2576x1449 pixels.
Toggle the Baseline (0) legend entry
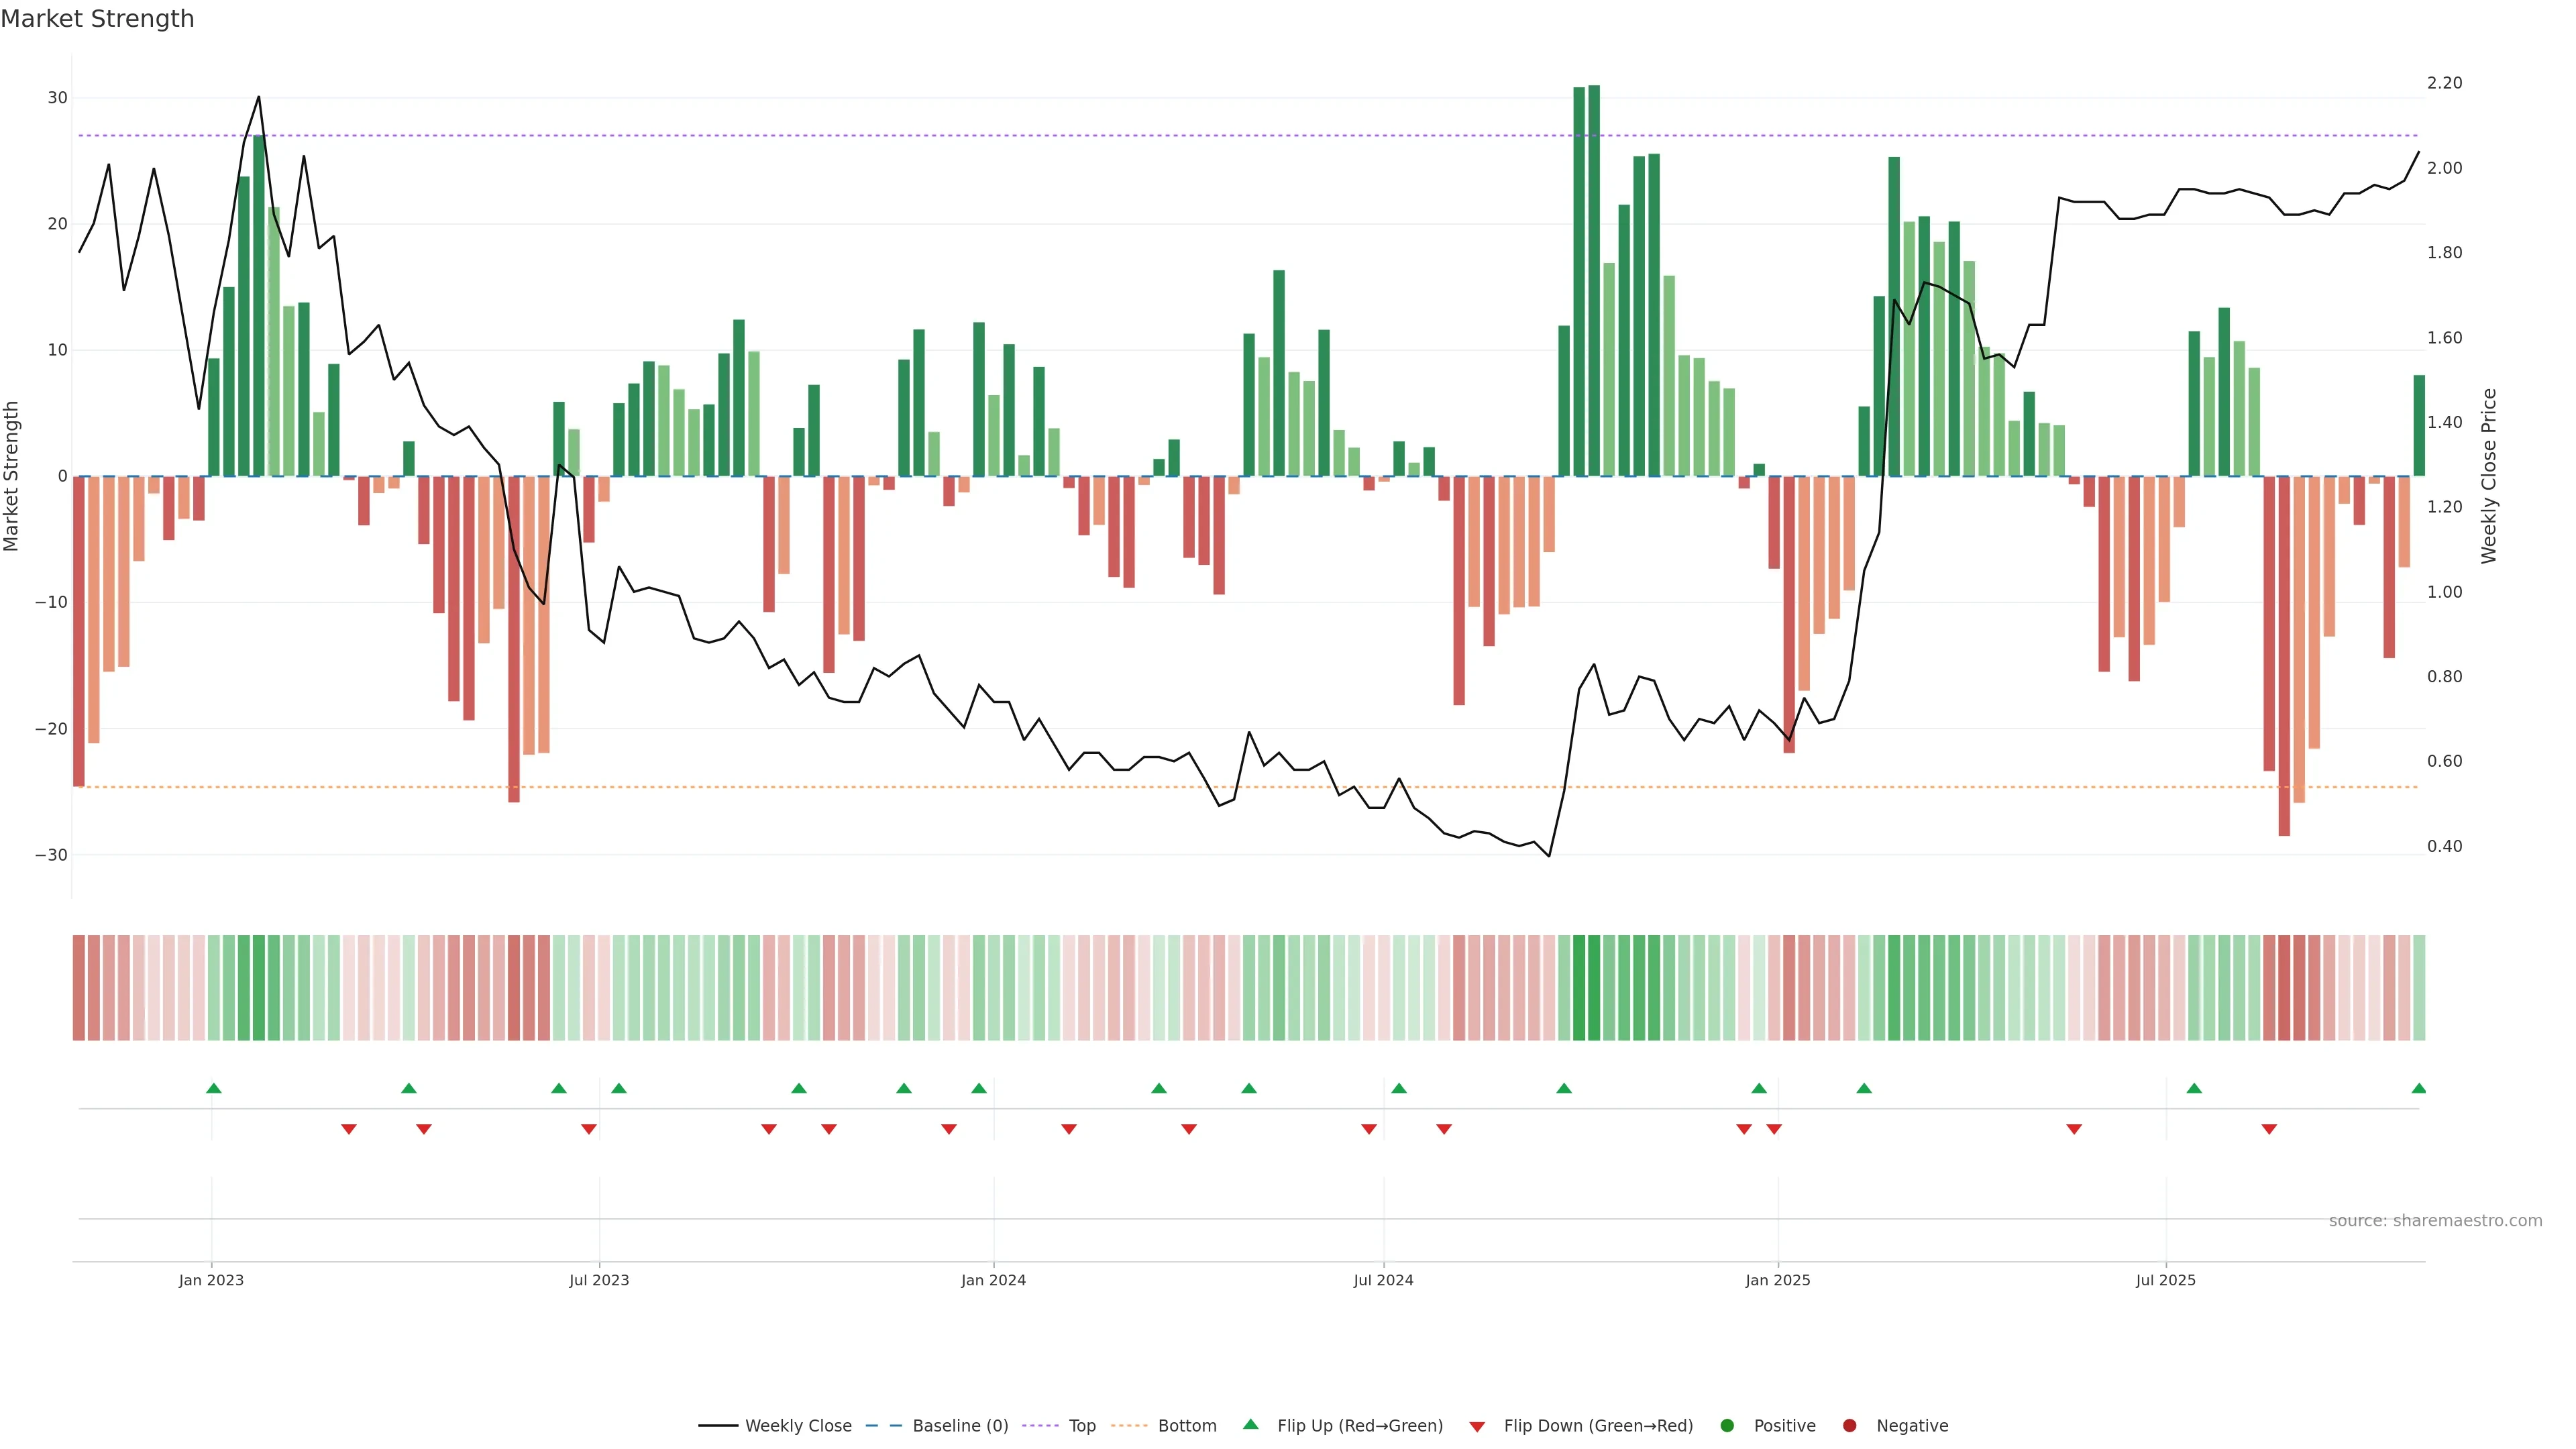[959, 1426]
